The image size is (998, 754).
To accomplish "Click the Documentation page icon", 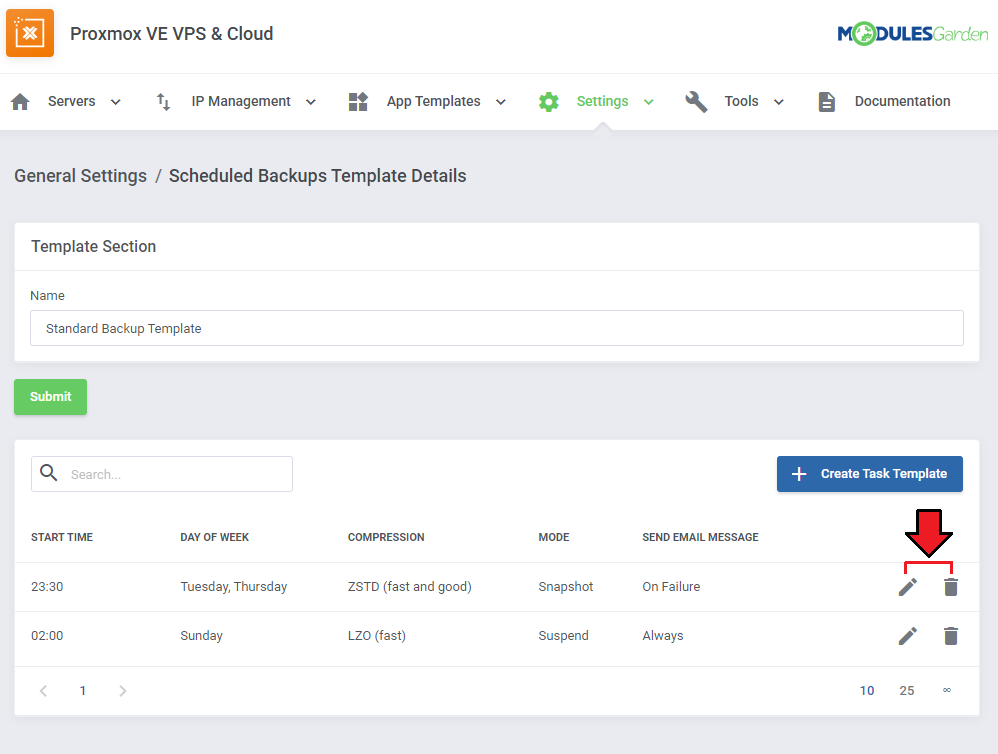I will click(x=827, y=102).
